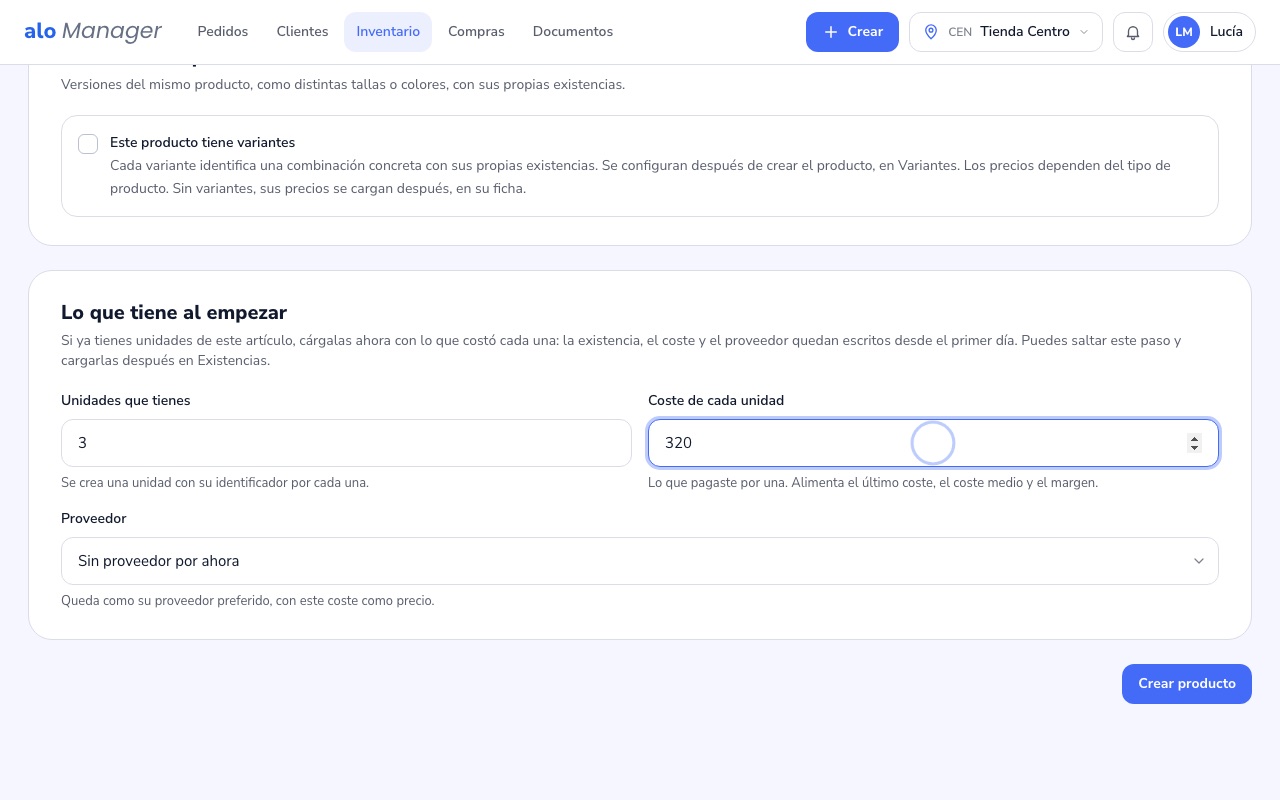Focus the 'Unidades que tienes' field
1280x800 pixels.
pyautogui.click(x=346, y=443)
